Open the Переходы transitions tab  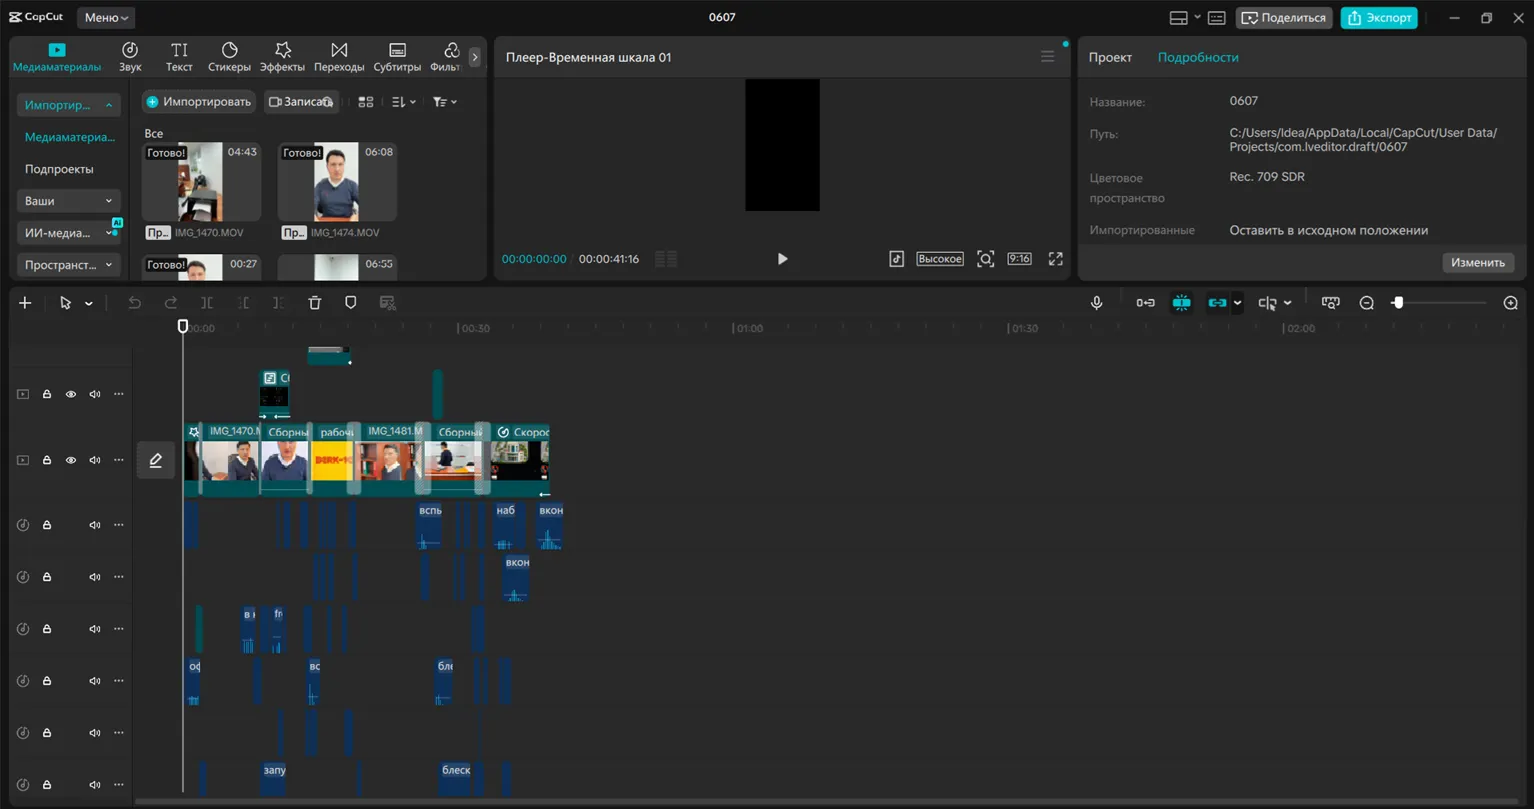339,57
